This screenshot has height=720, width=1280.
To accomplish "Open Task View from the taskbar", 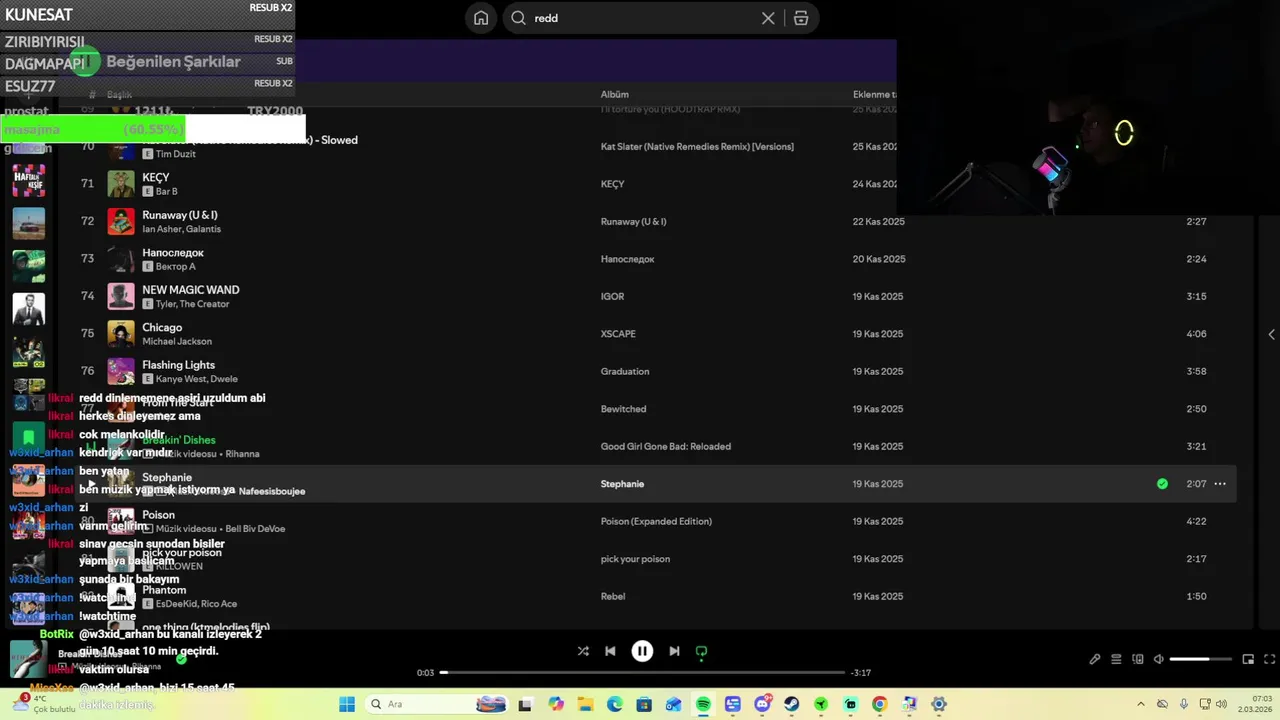I will 525,704.
